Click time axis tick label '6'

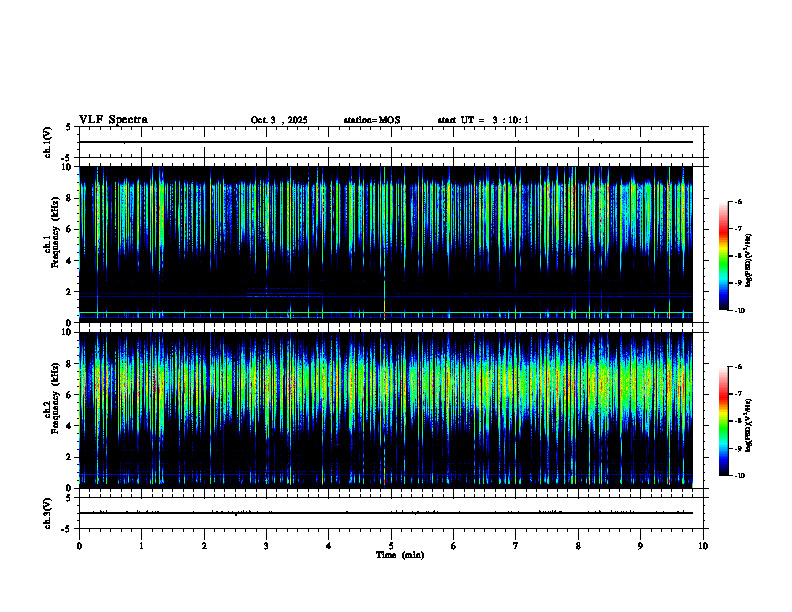click(454, 546)
